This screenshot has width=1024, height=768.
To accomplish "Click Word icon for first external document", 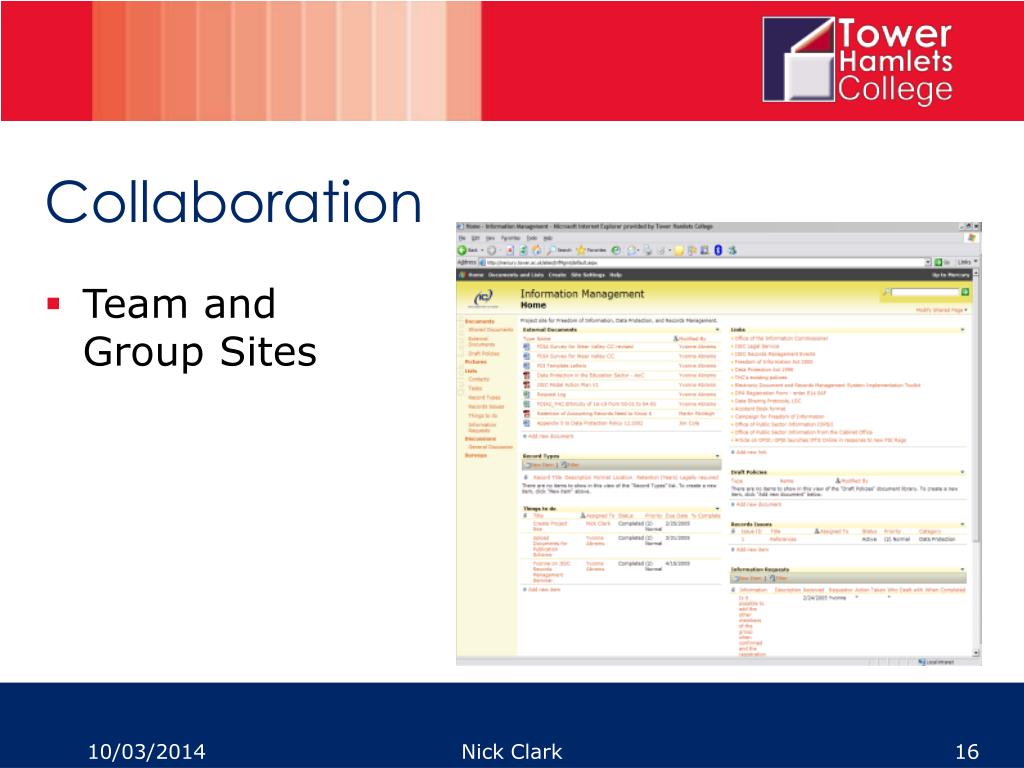I will pyautogui.click(x=526, y=346).
